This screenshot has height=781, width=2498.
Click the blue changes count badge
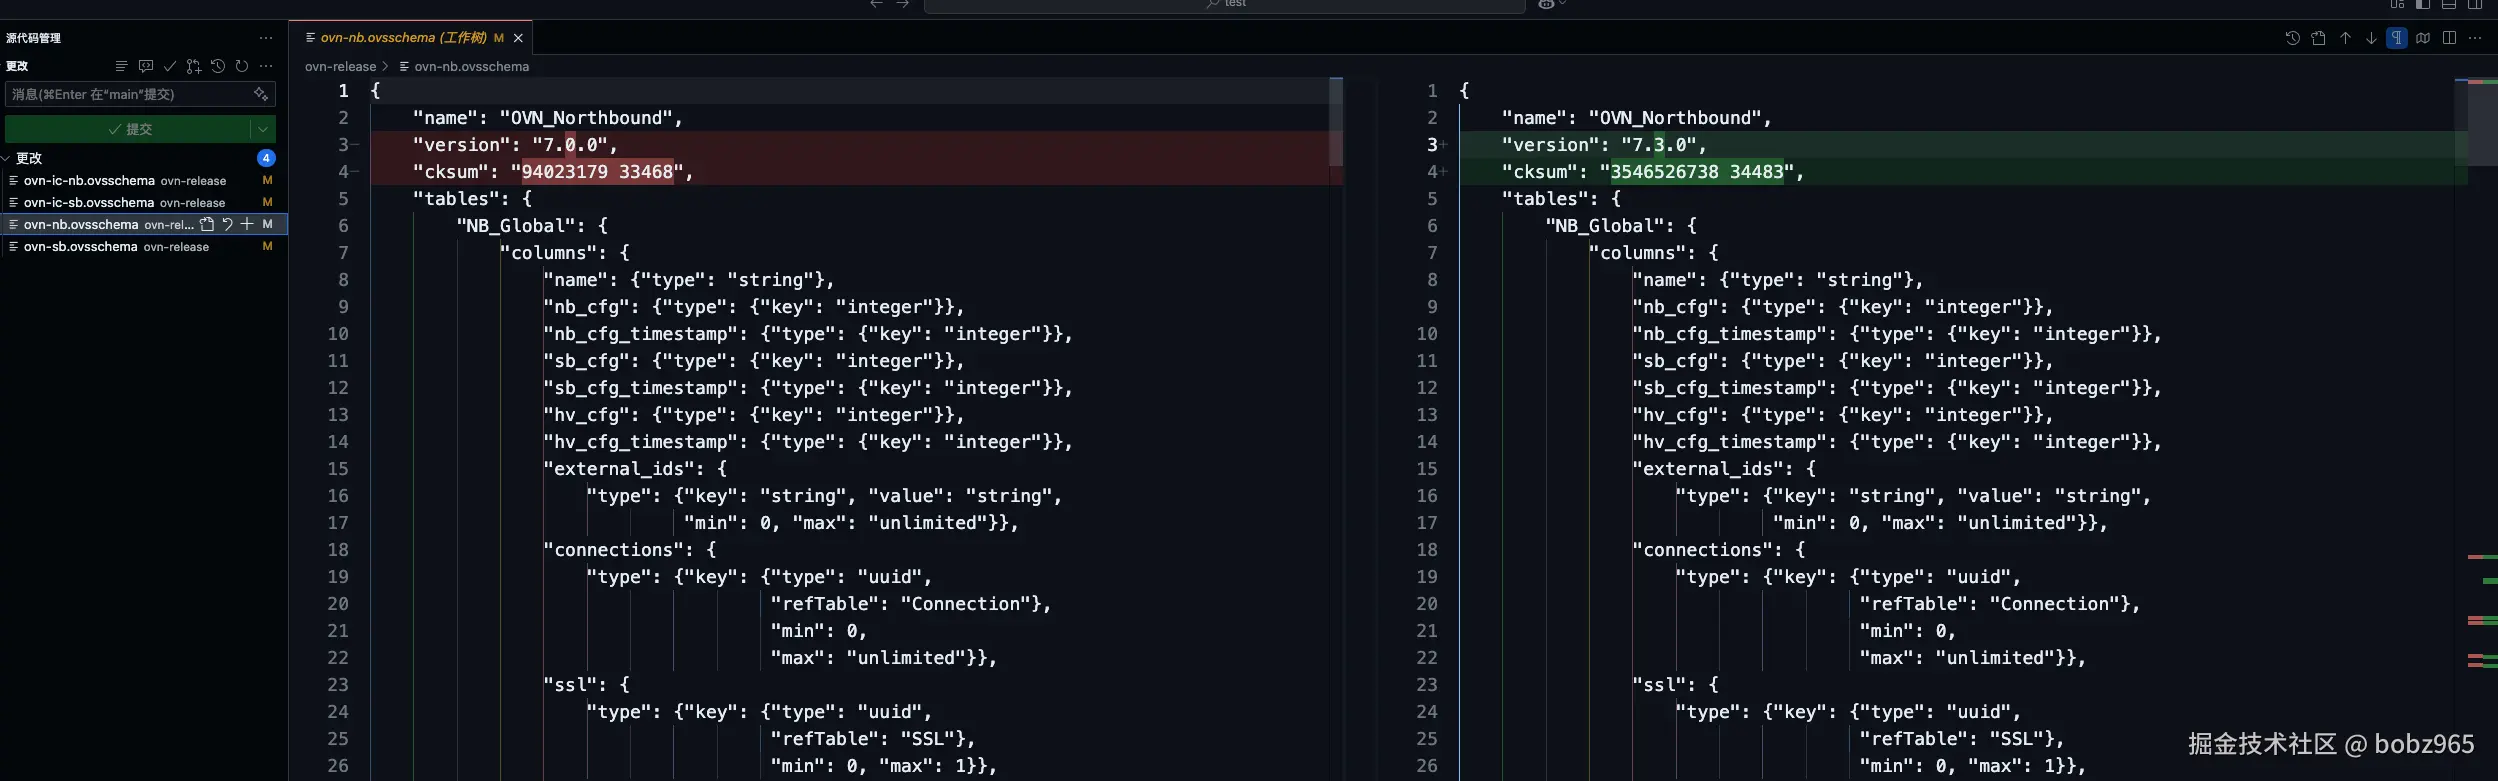click(266, 158)
